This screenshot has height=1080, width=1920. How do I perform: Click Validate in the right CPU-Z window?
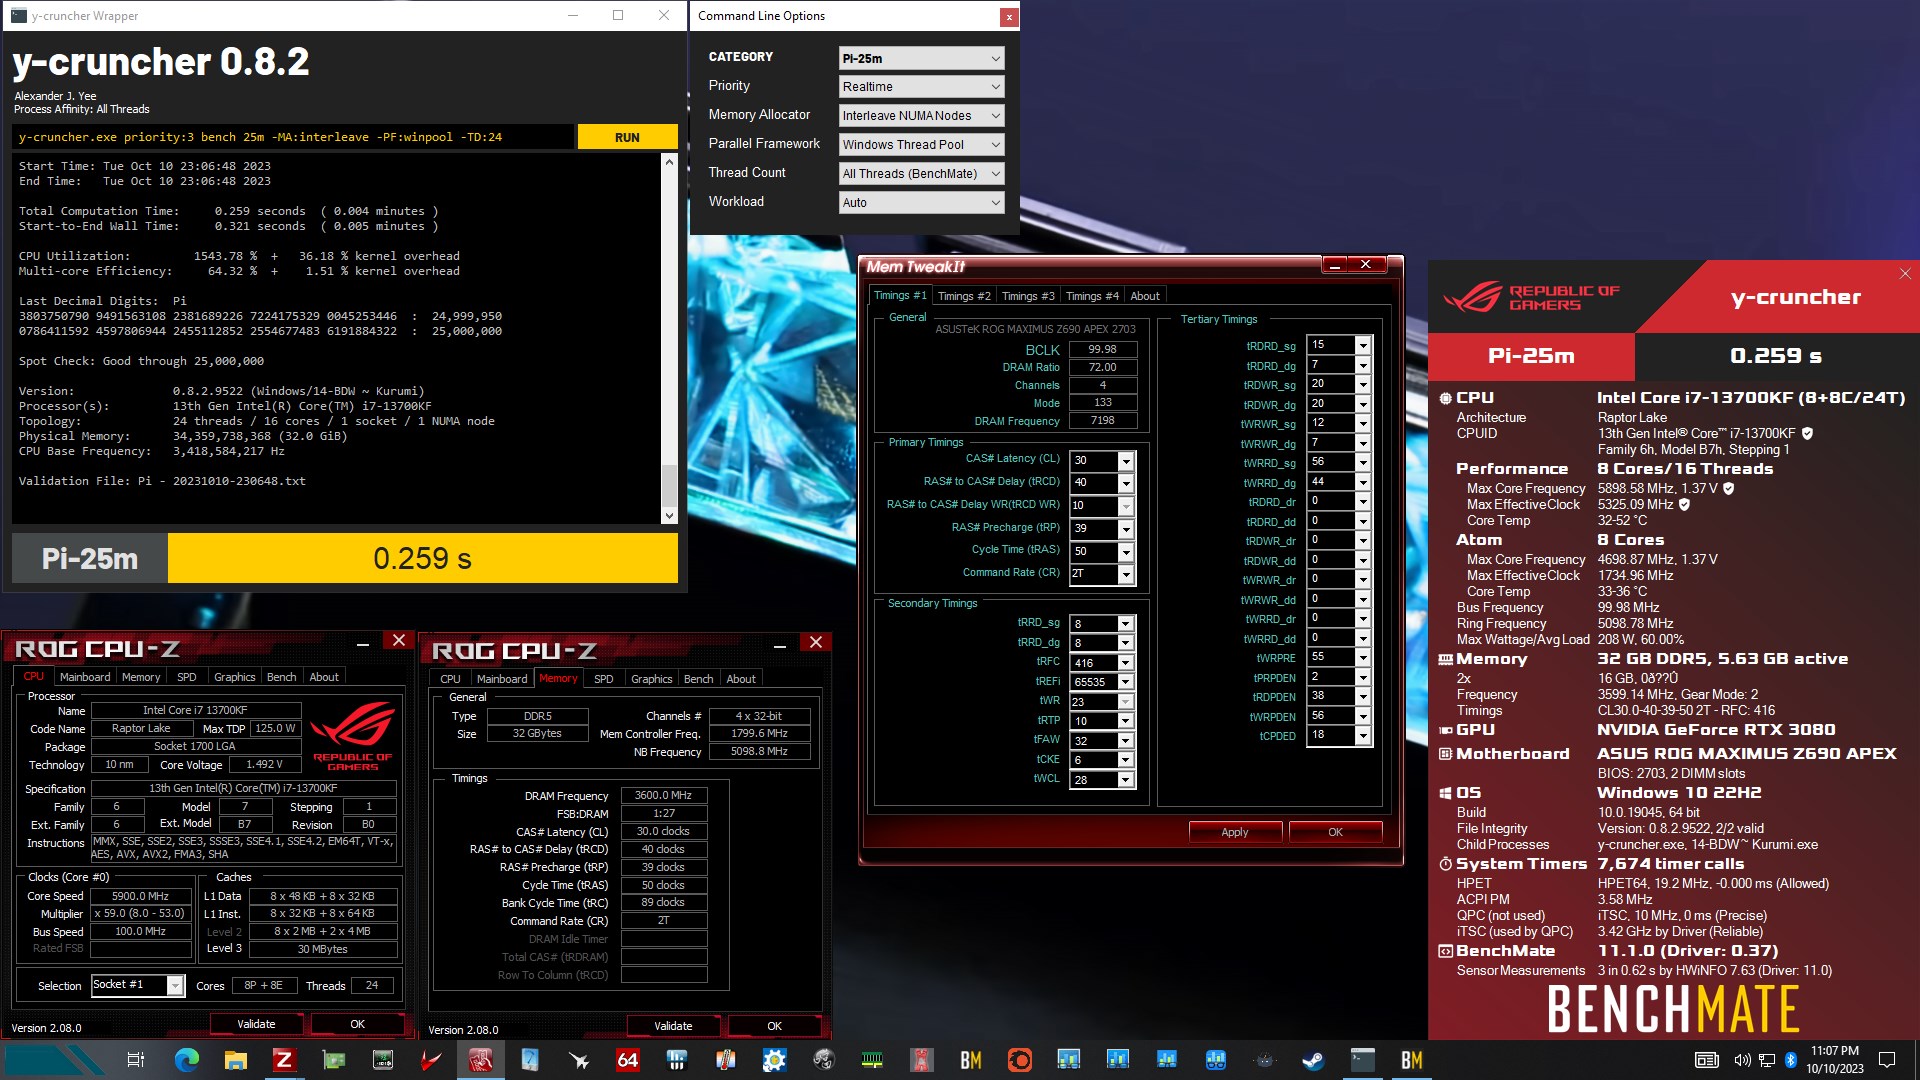coord(673,1026)
